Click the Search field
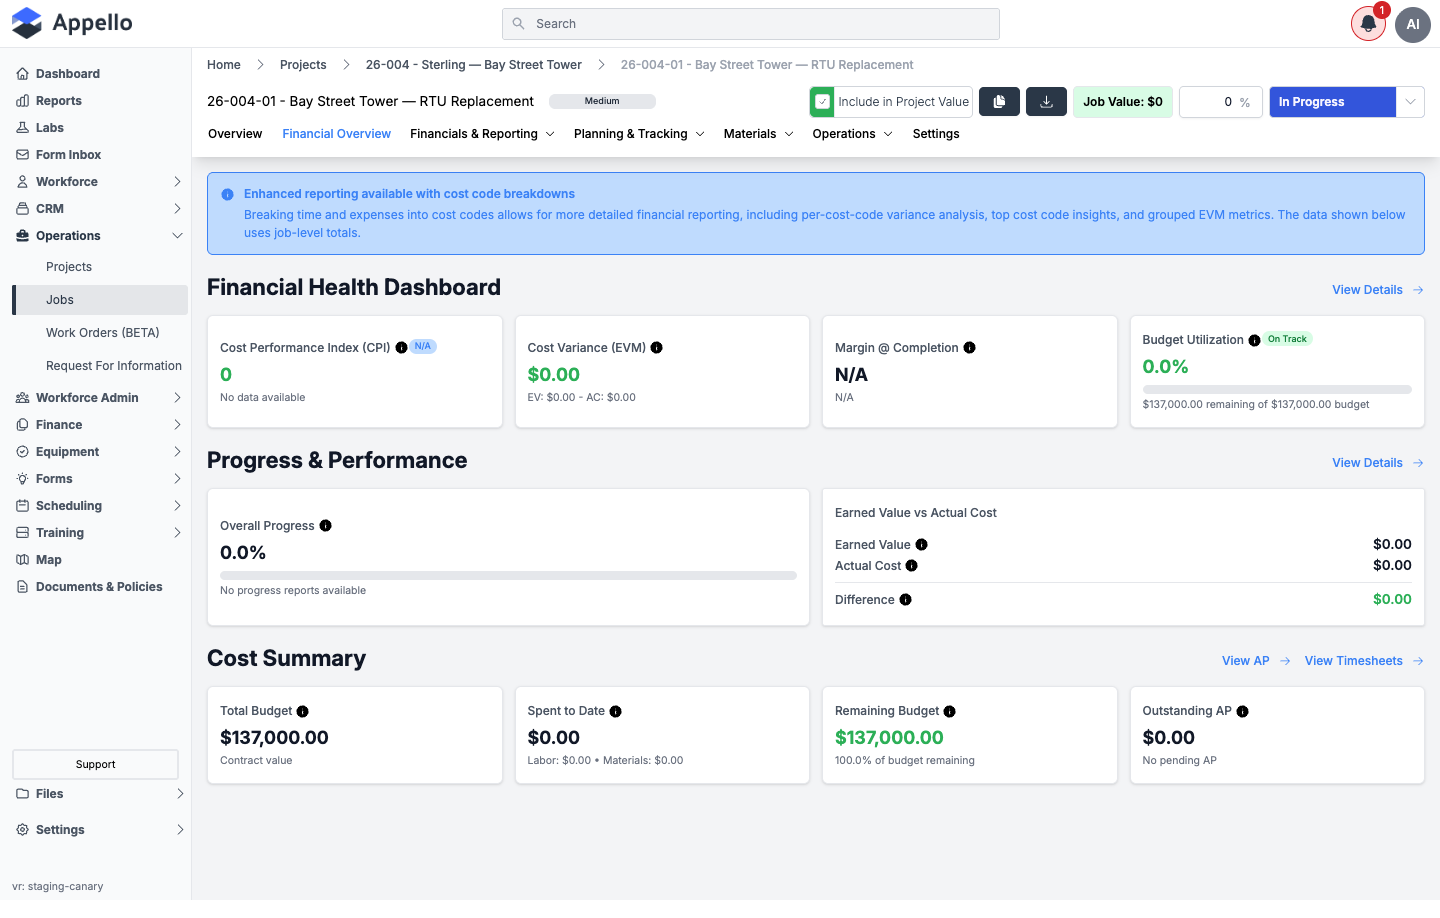The width and height of the screenshot is (1440, 918). 751,24
